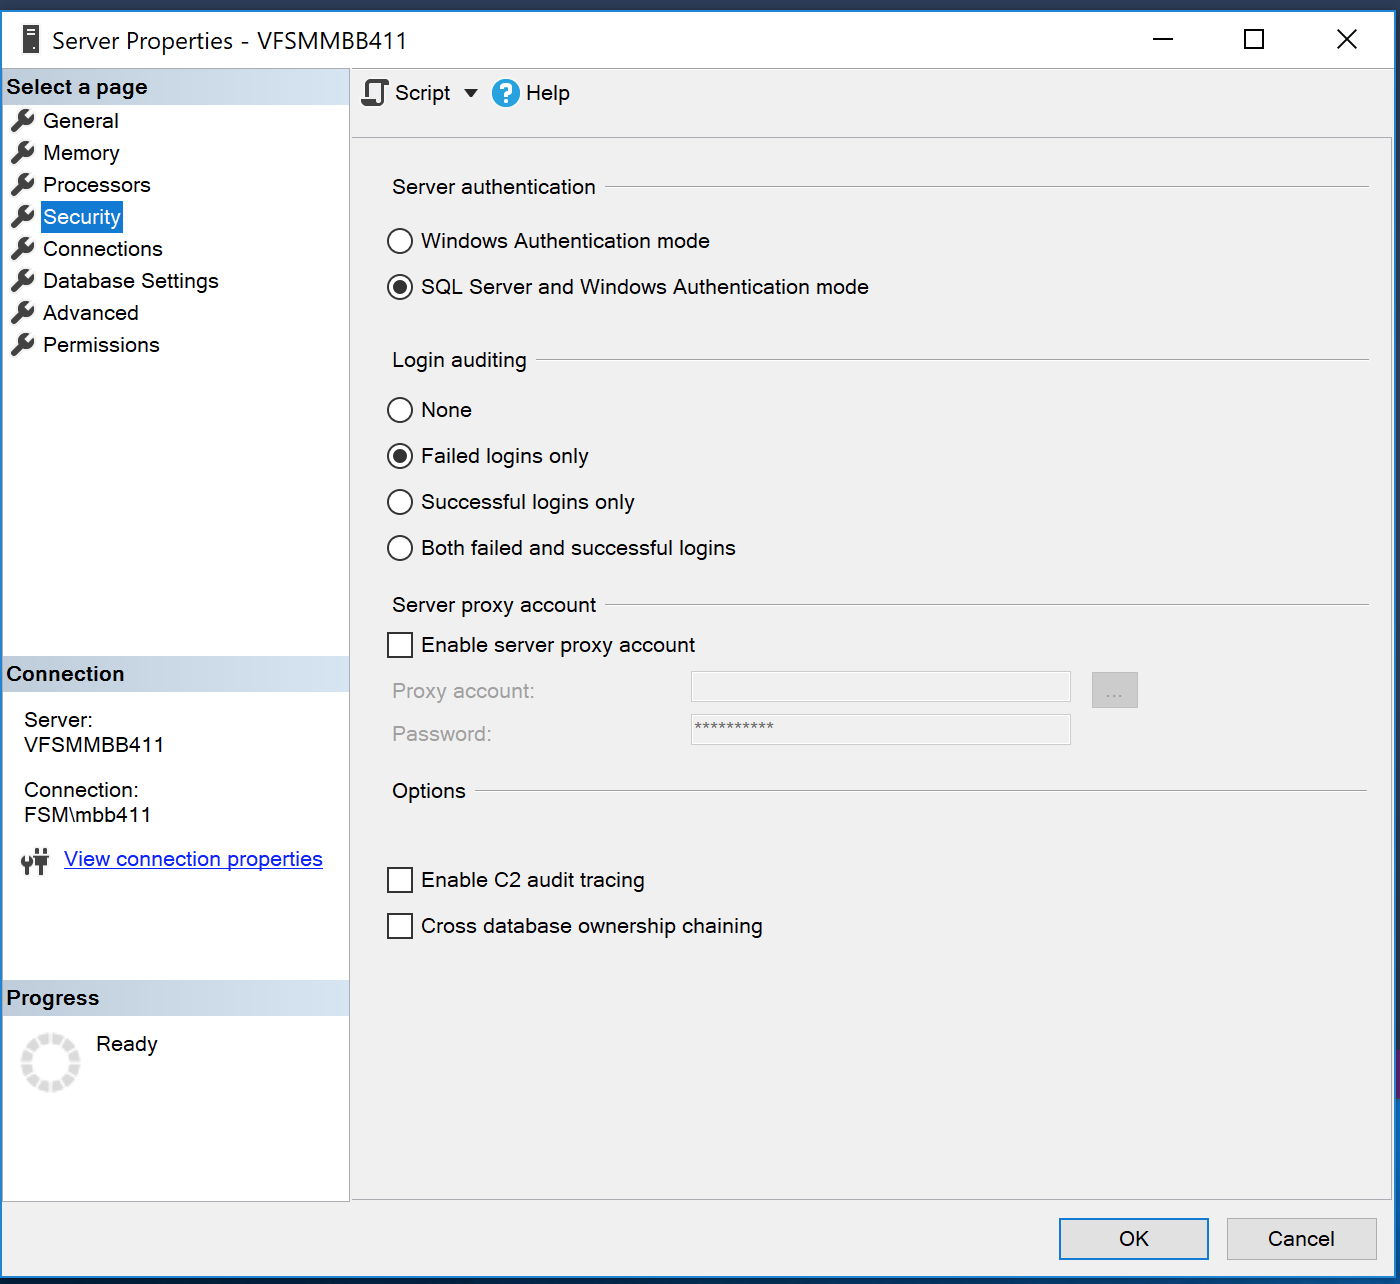The width and height of the screenshot is (1400, 1284).
Task: Click the blue Help question mark icon
Action: point(506,93)
